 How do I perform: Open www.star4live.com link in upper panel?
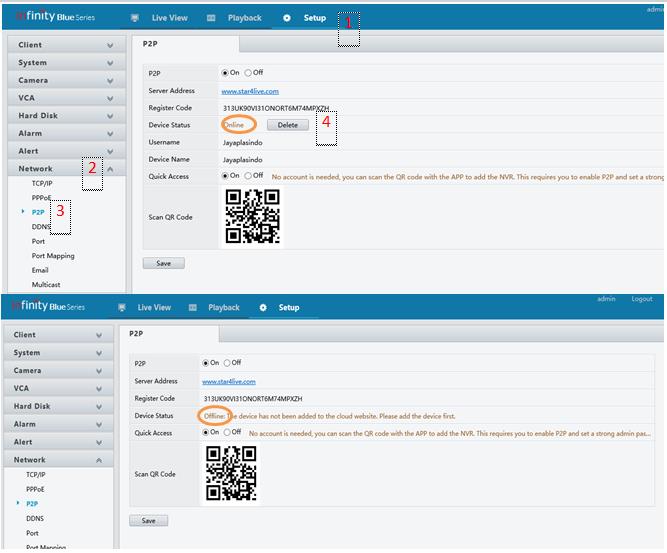click(242, 91)
